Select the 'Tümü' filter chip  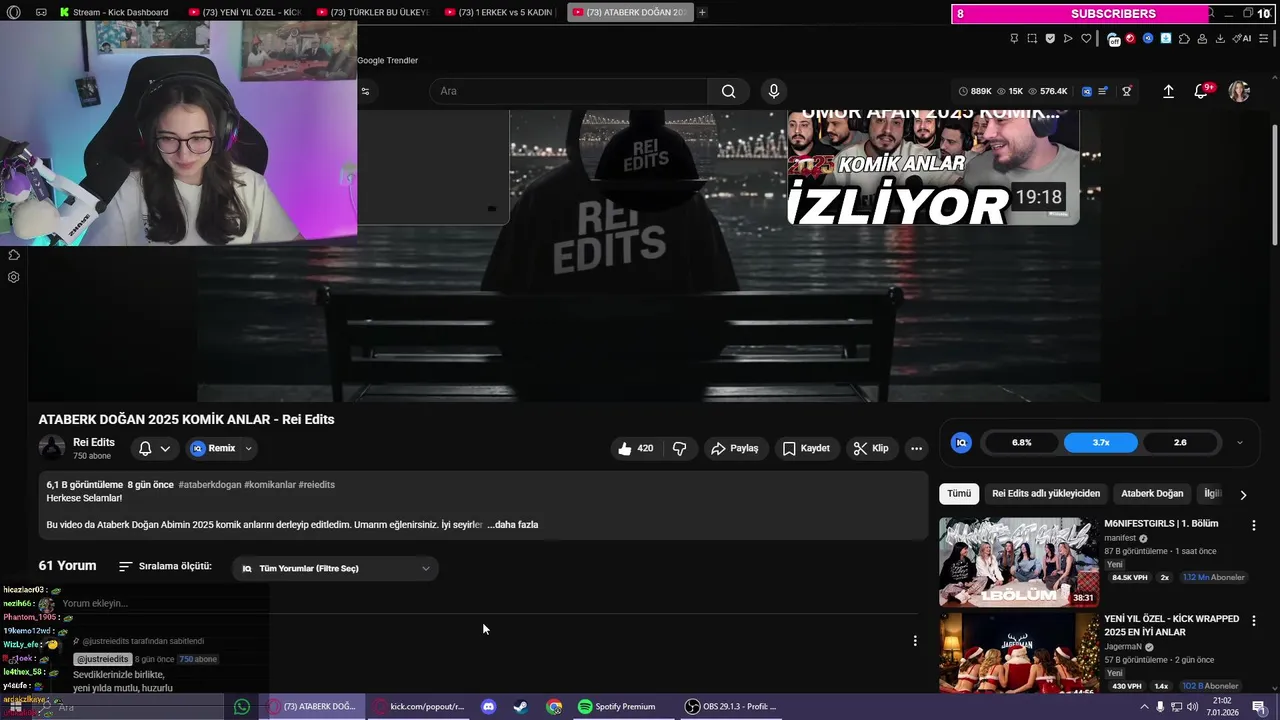coord(959,493)
